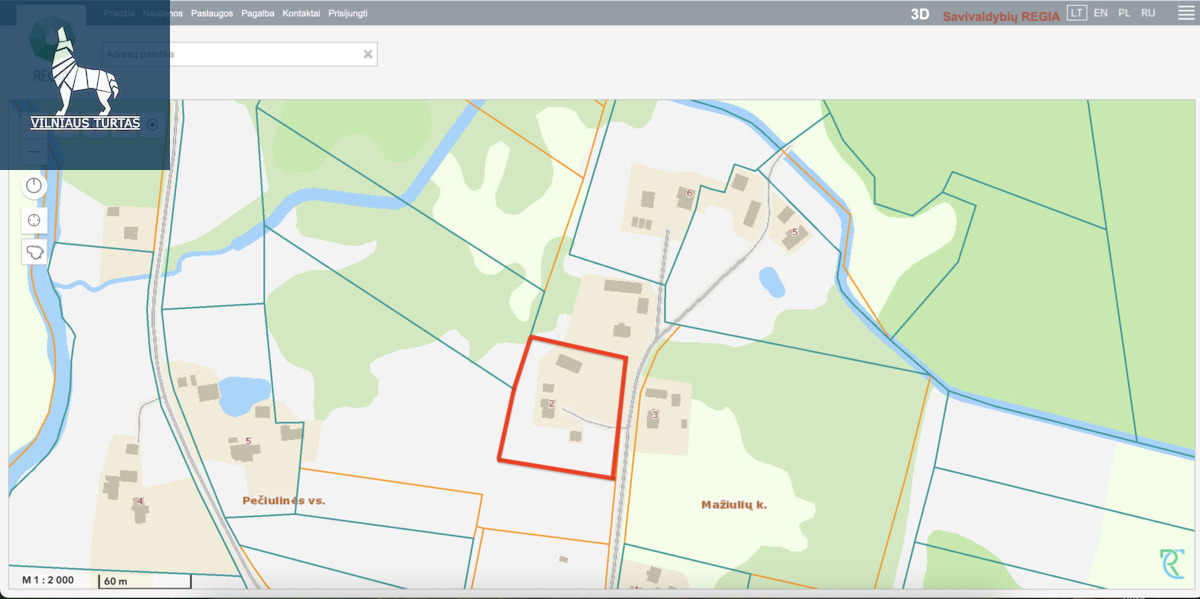Select house number 3 on map
The width and height of the screenshot is (1200, 599).
(655, 413)
